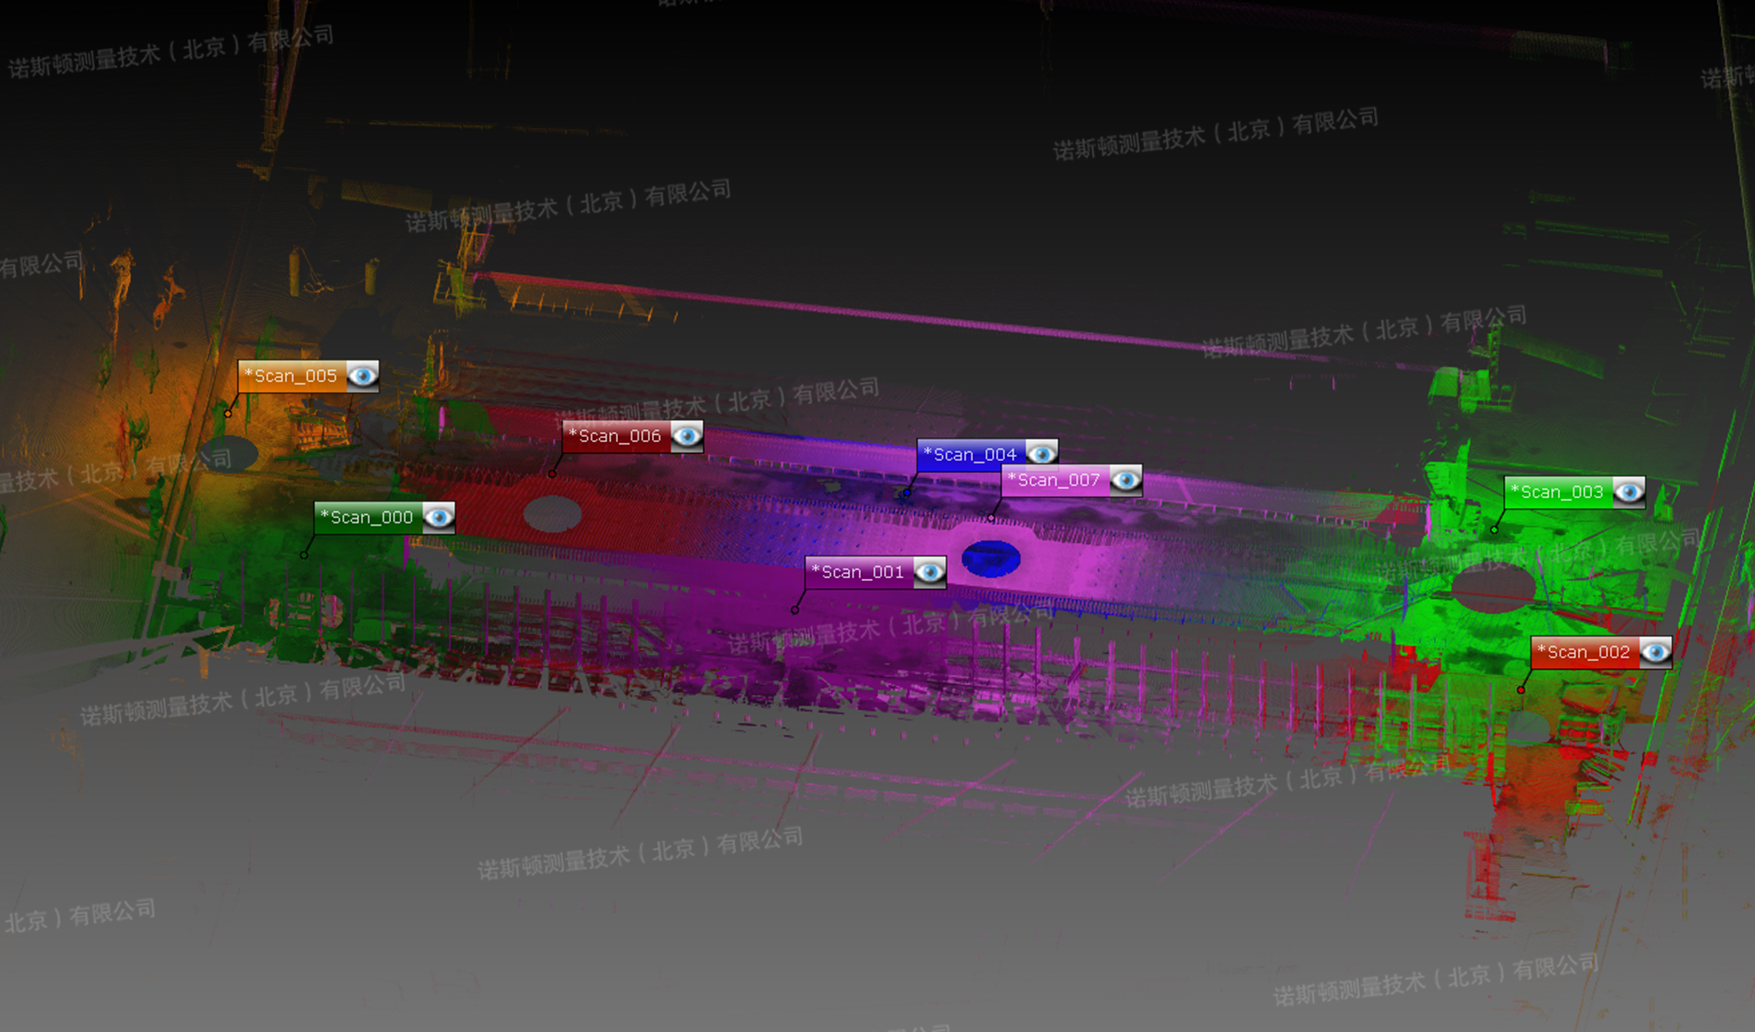Select the pink *Scan_007 label

click(1055, 480)
